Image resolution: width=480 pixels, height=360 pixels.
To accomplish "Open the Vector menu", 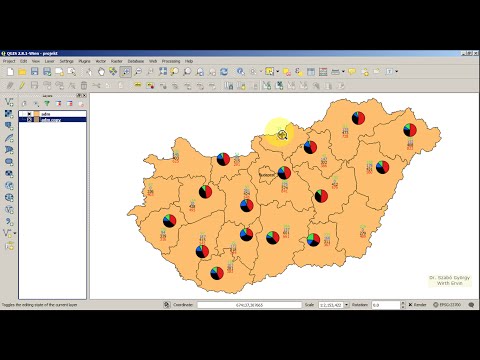I will 101,61.
